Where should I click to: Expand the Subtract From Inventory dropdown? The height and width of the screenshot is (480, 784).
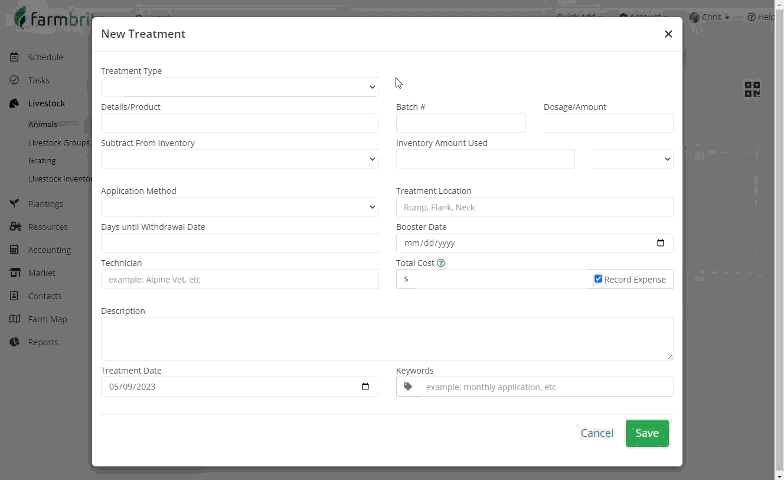239,159
